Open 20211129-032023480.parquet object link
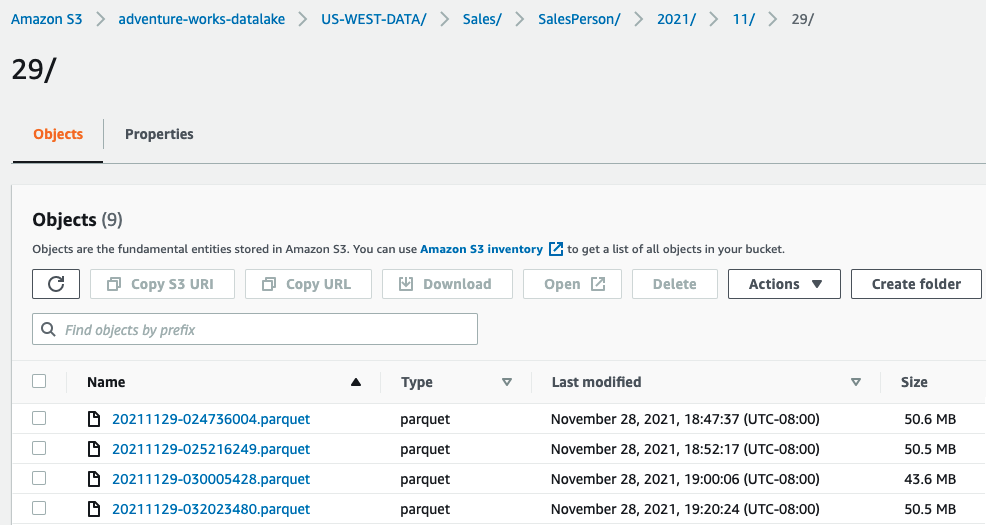The height and width of the screenshot is (525, 986). [211, 509]
